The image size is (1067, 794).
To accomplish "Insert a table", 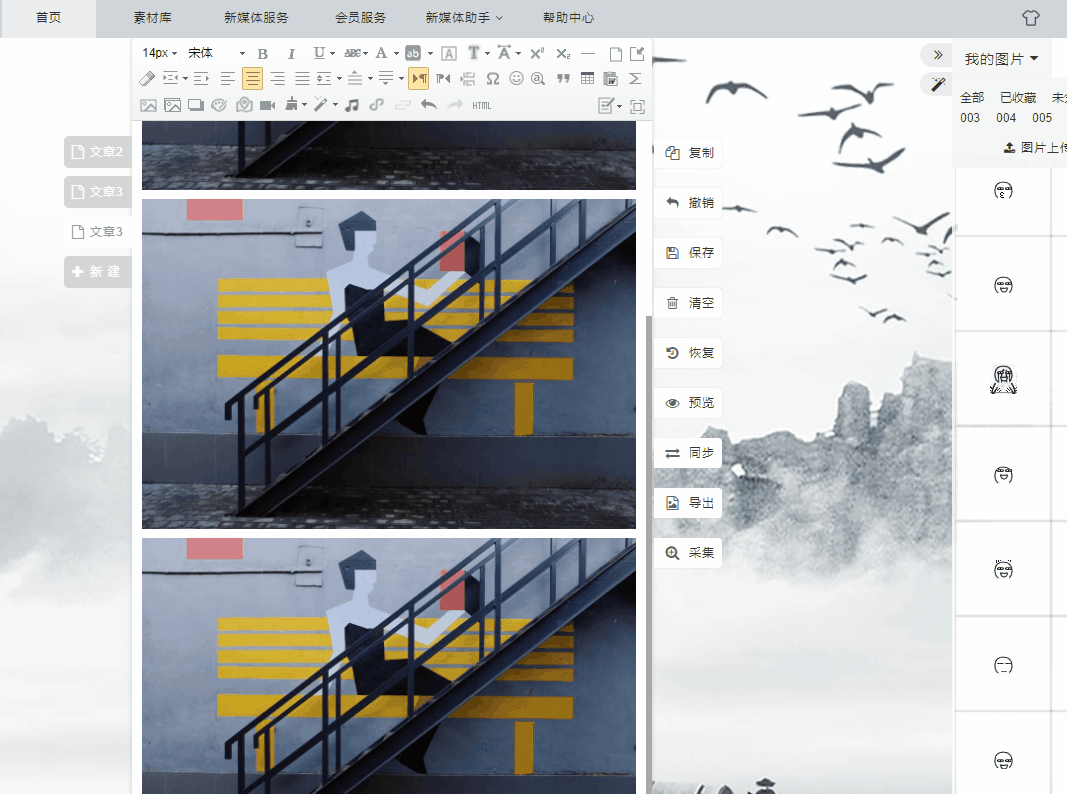I will (x=587, y=79).
